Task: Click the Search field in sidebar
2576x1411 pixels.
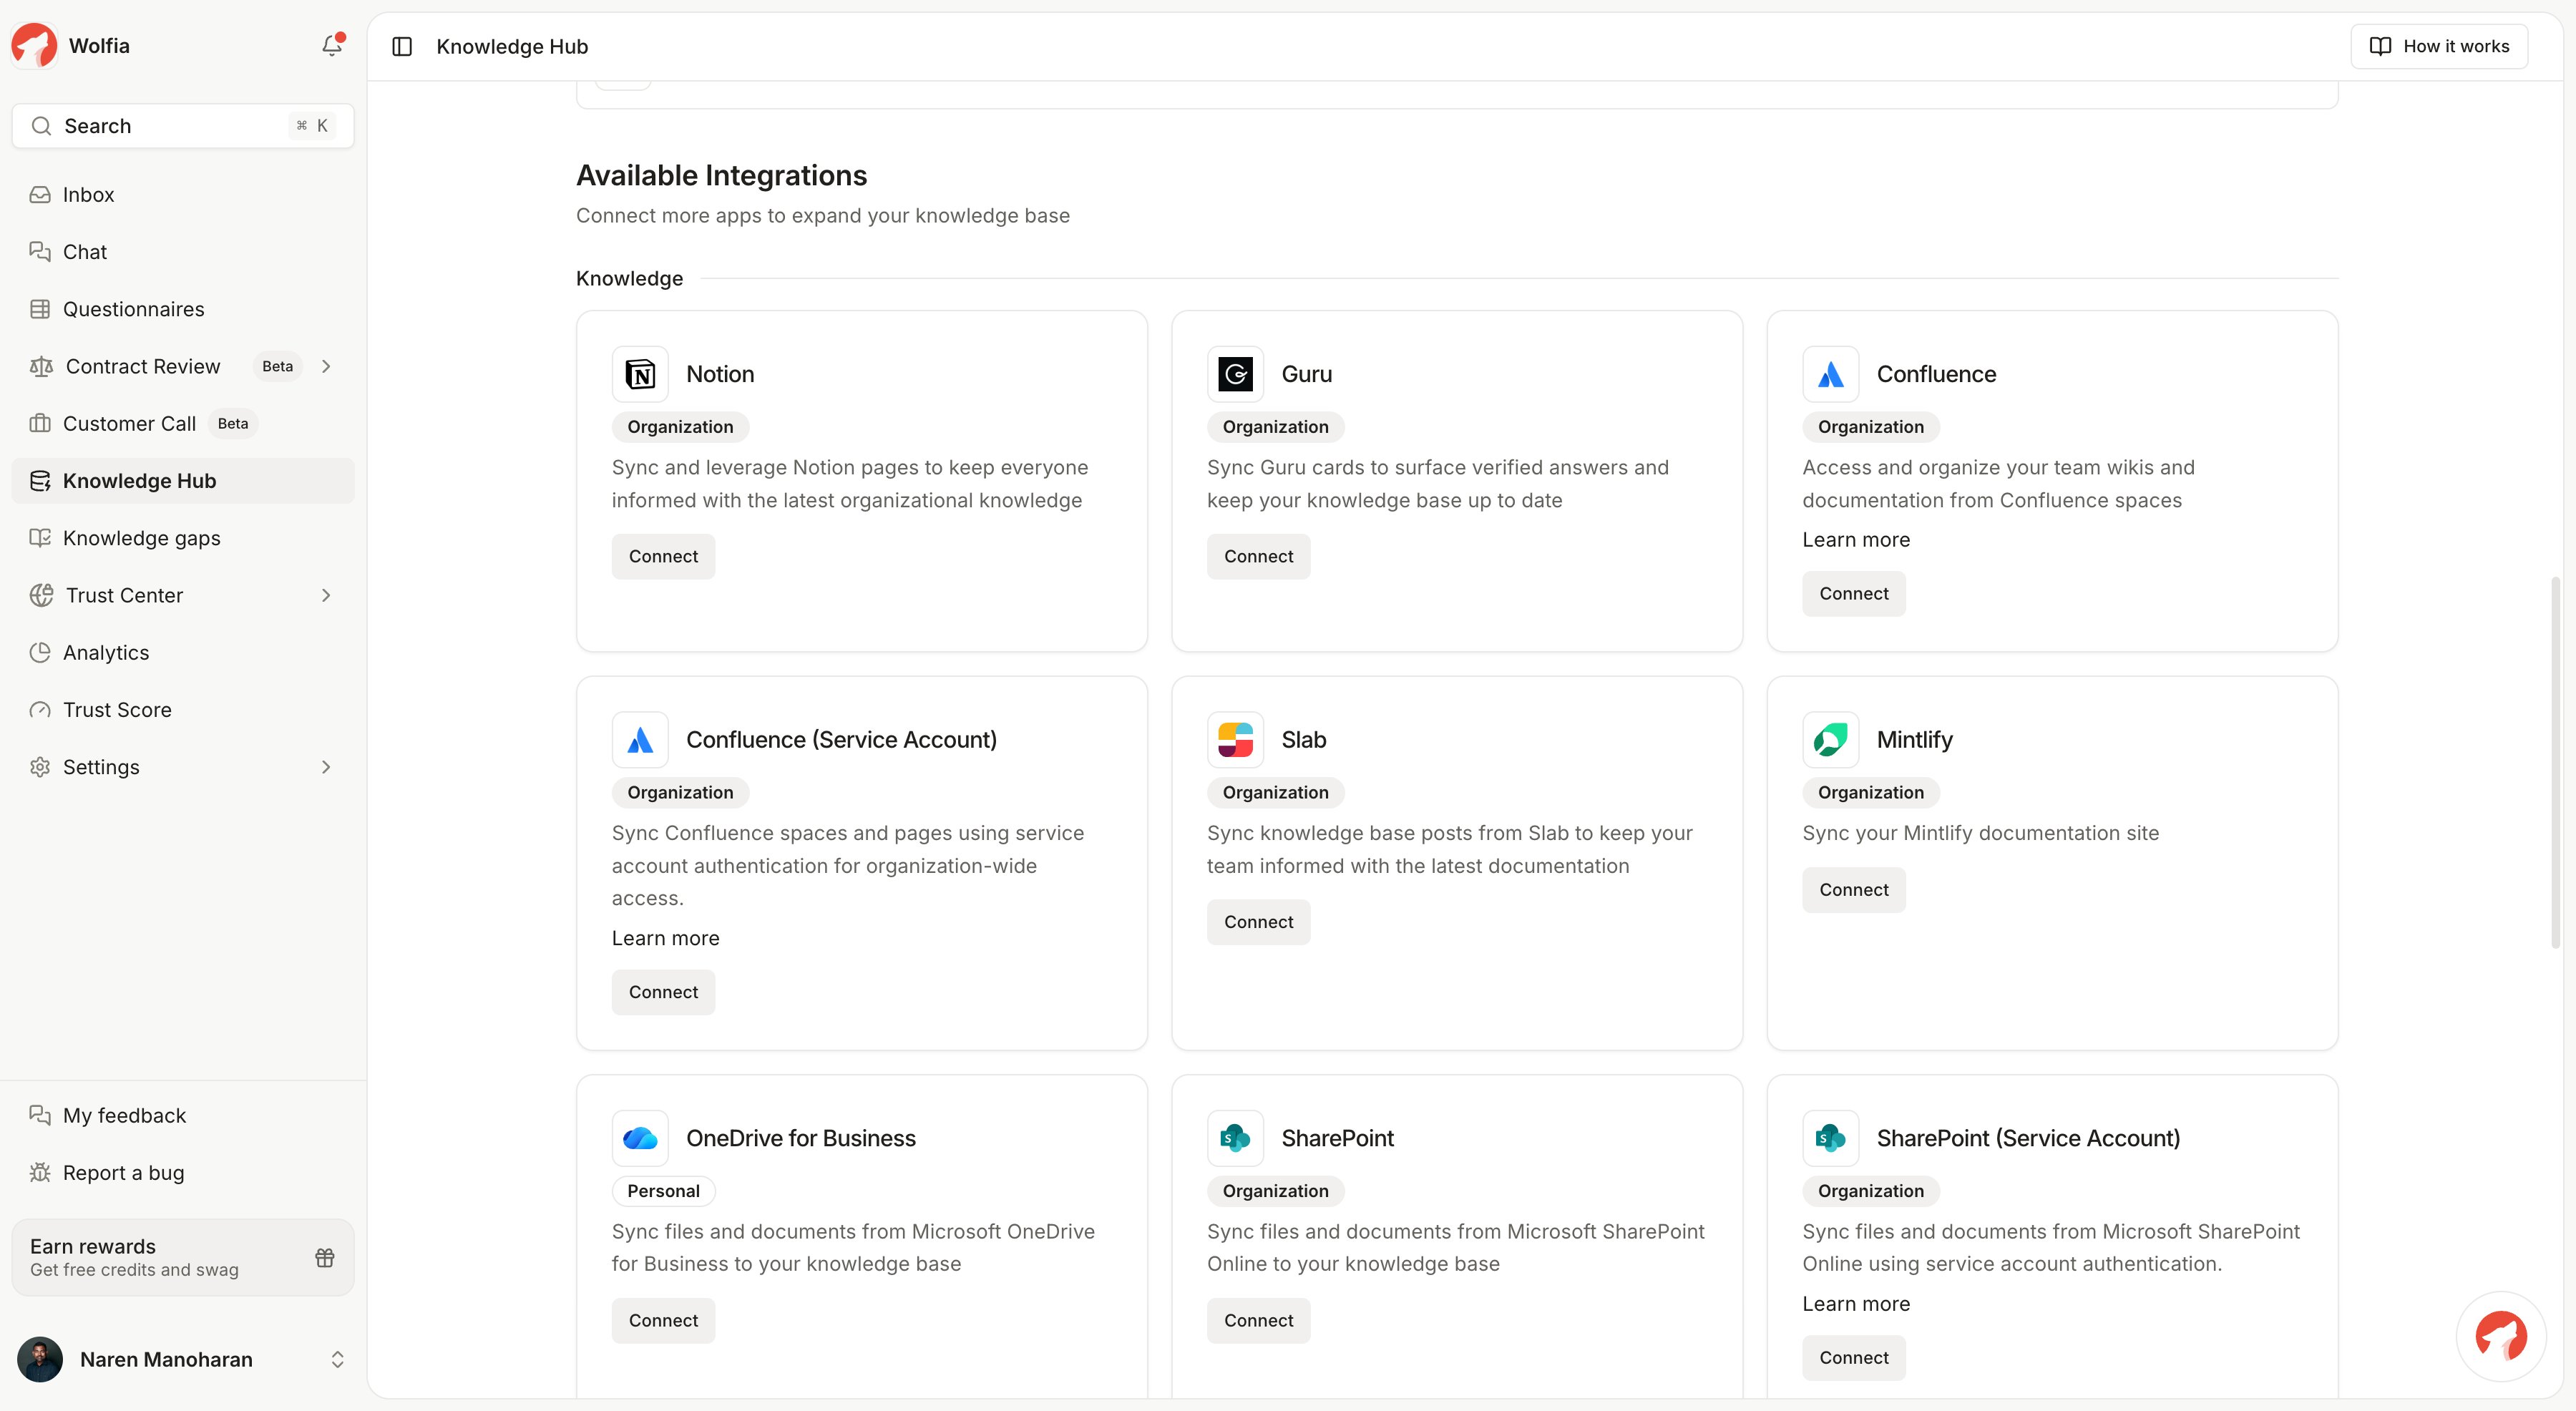Action: (183, 126)
